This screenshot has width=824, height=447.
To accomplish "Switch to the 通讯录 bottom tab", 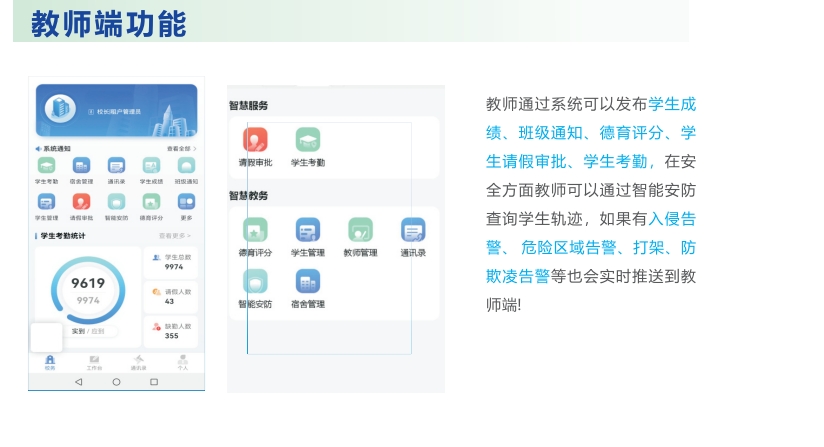I will pyautogui.click(x=139, y=362).
